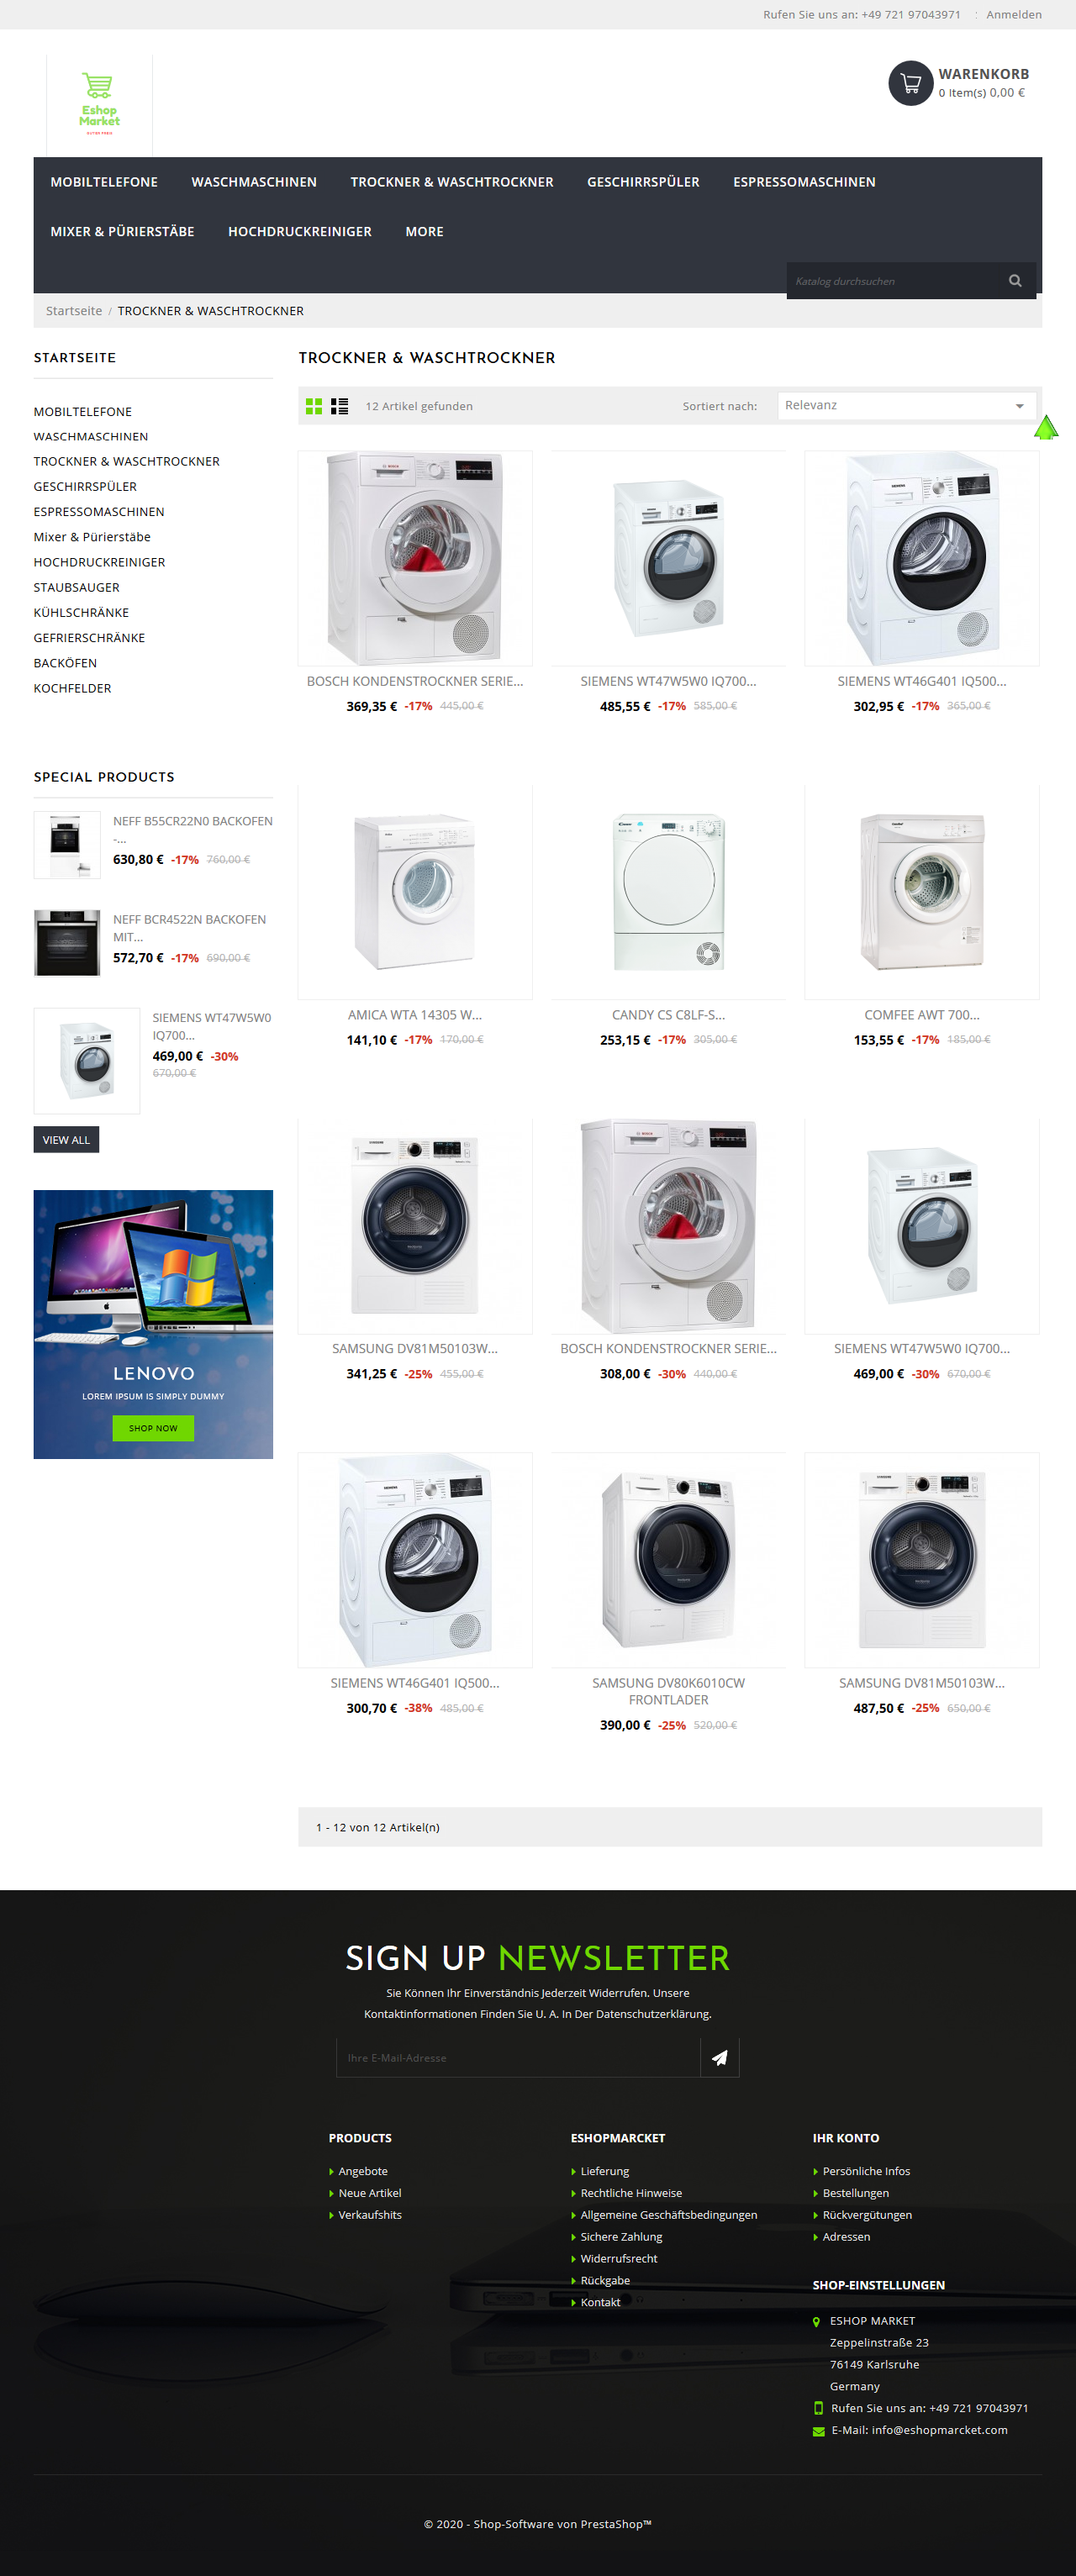Click the Anmelden link
Screen dimensions: 1076x2576
pyautogui.click(x=1013, y=15)
